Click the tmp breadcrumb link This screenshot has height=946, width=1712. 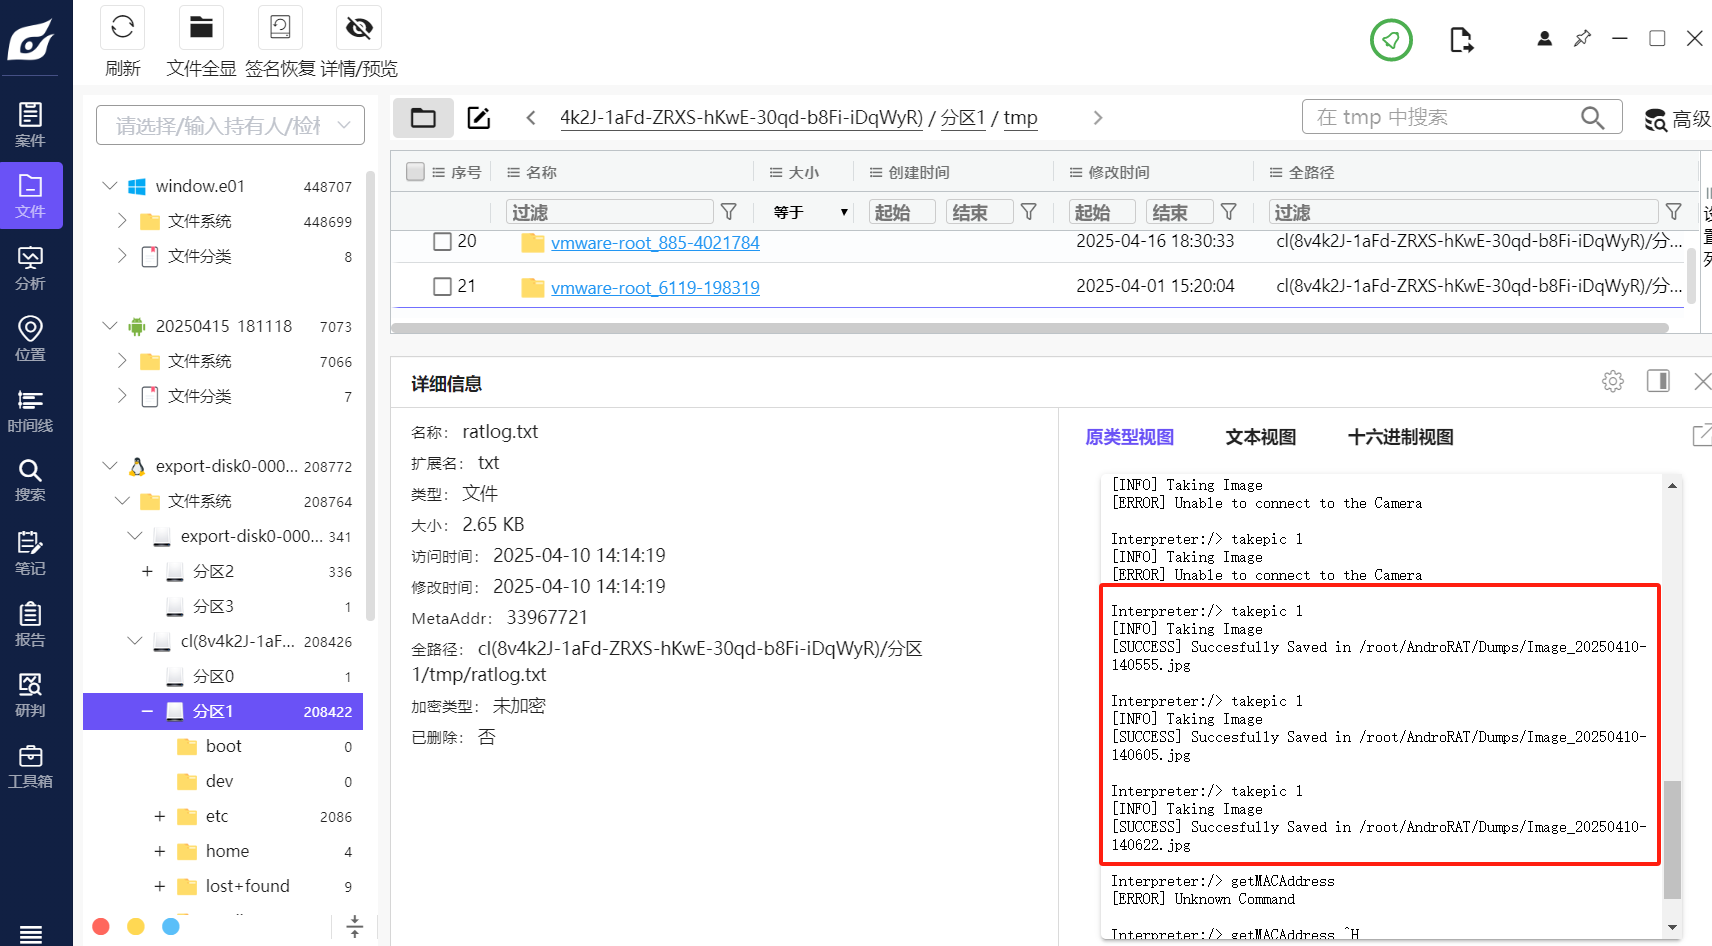coord(1020,118)
